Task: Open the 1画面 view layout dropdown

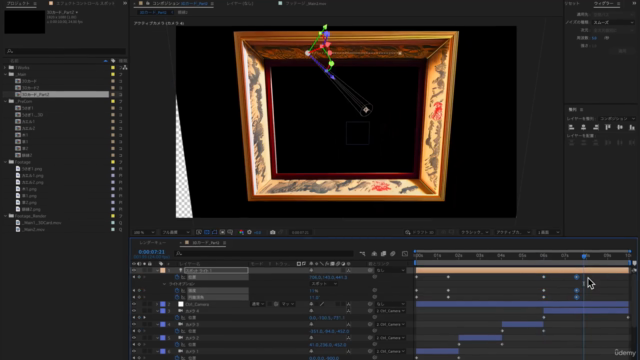Action: coord(548,232)
